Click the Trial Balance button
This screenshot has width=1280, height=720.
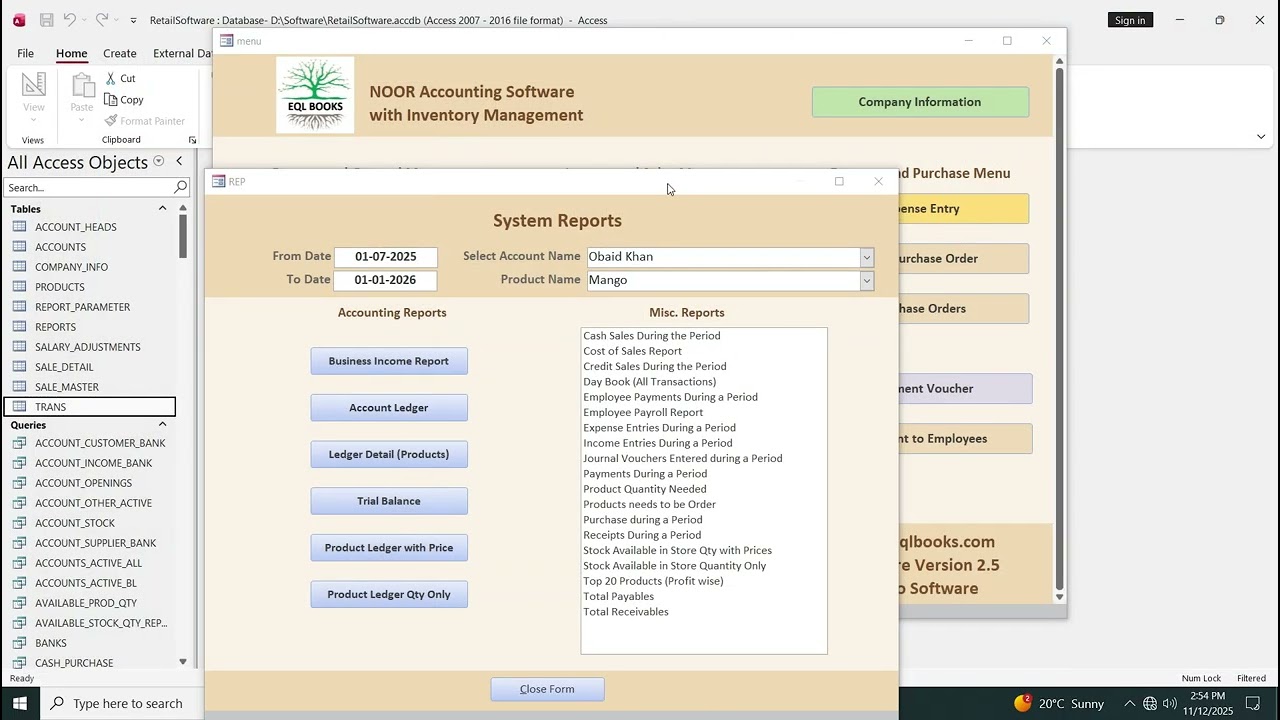pos(389,501)
